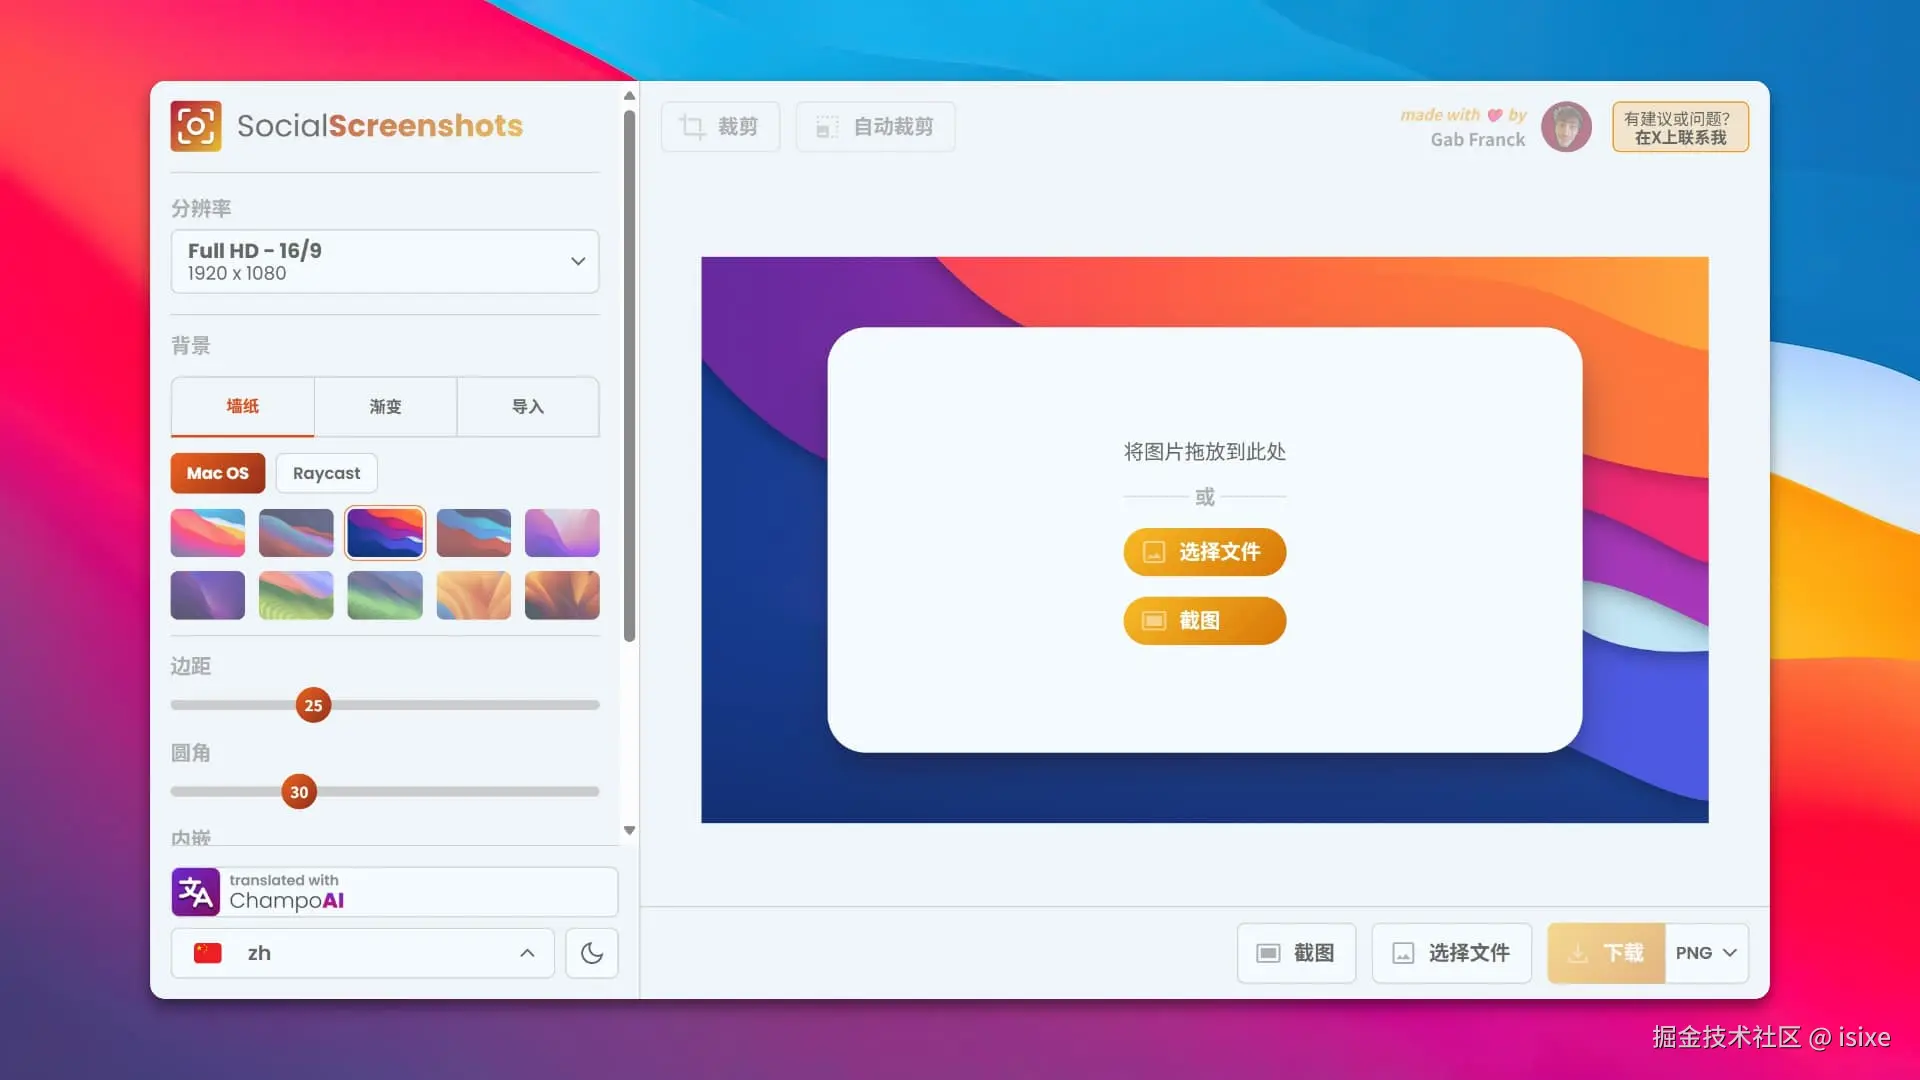Image resolution: width=1920 pixels, height=1080 pixels.
Task: Open the PNG format dropdown
Action: (1706, 953)
